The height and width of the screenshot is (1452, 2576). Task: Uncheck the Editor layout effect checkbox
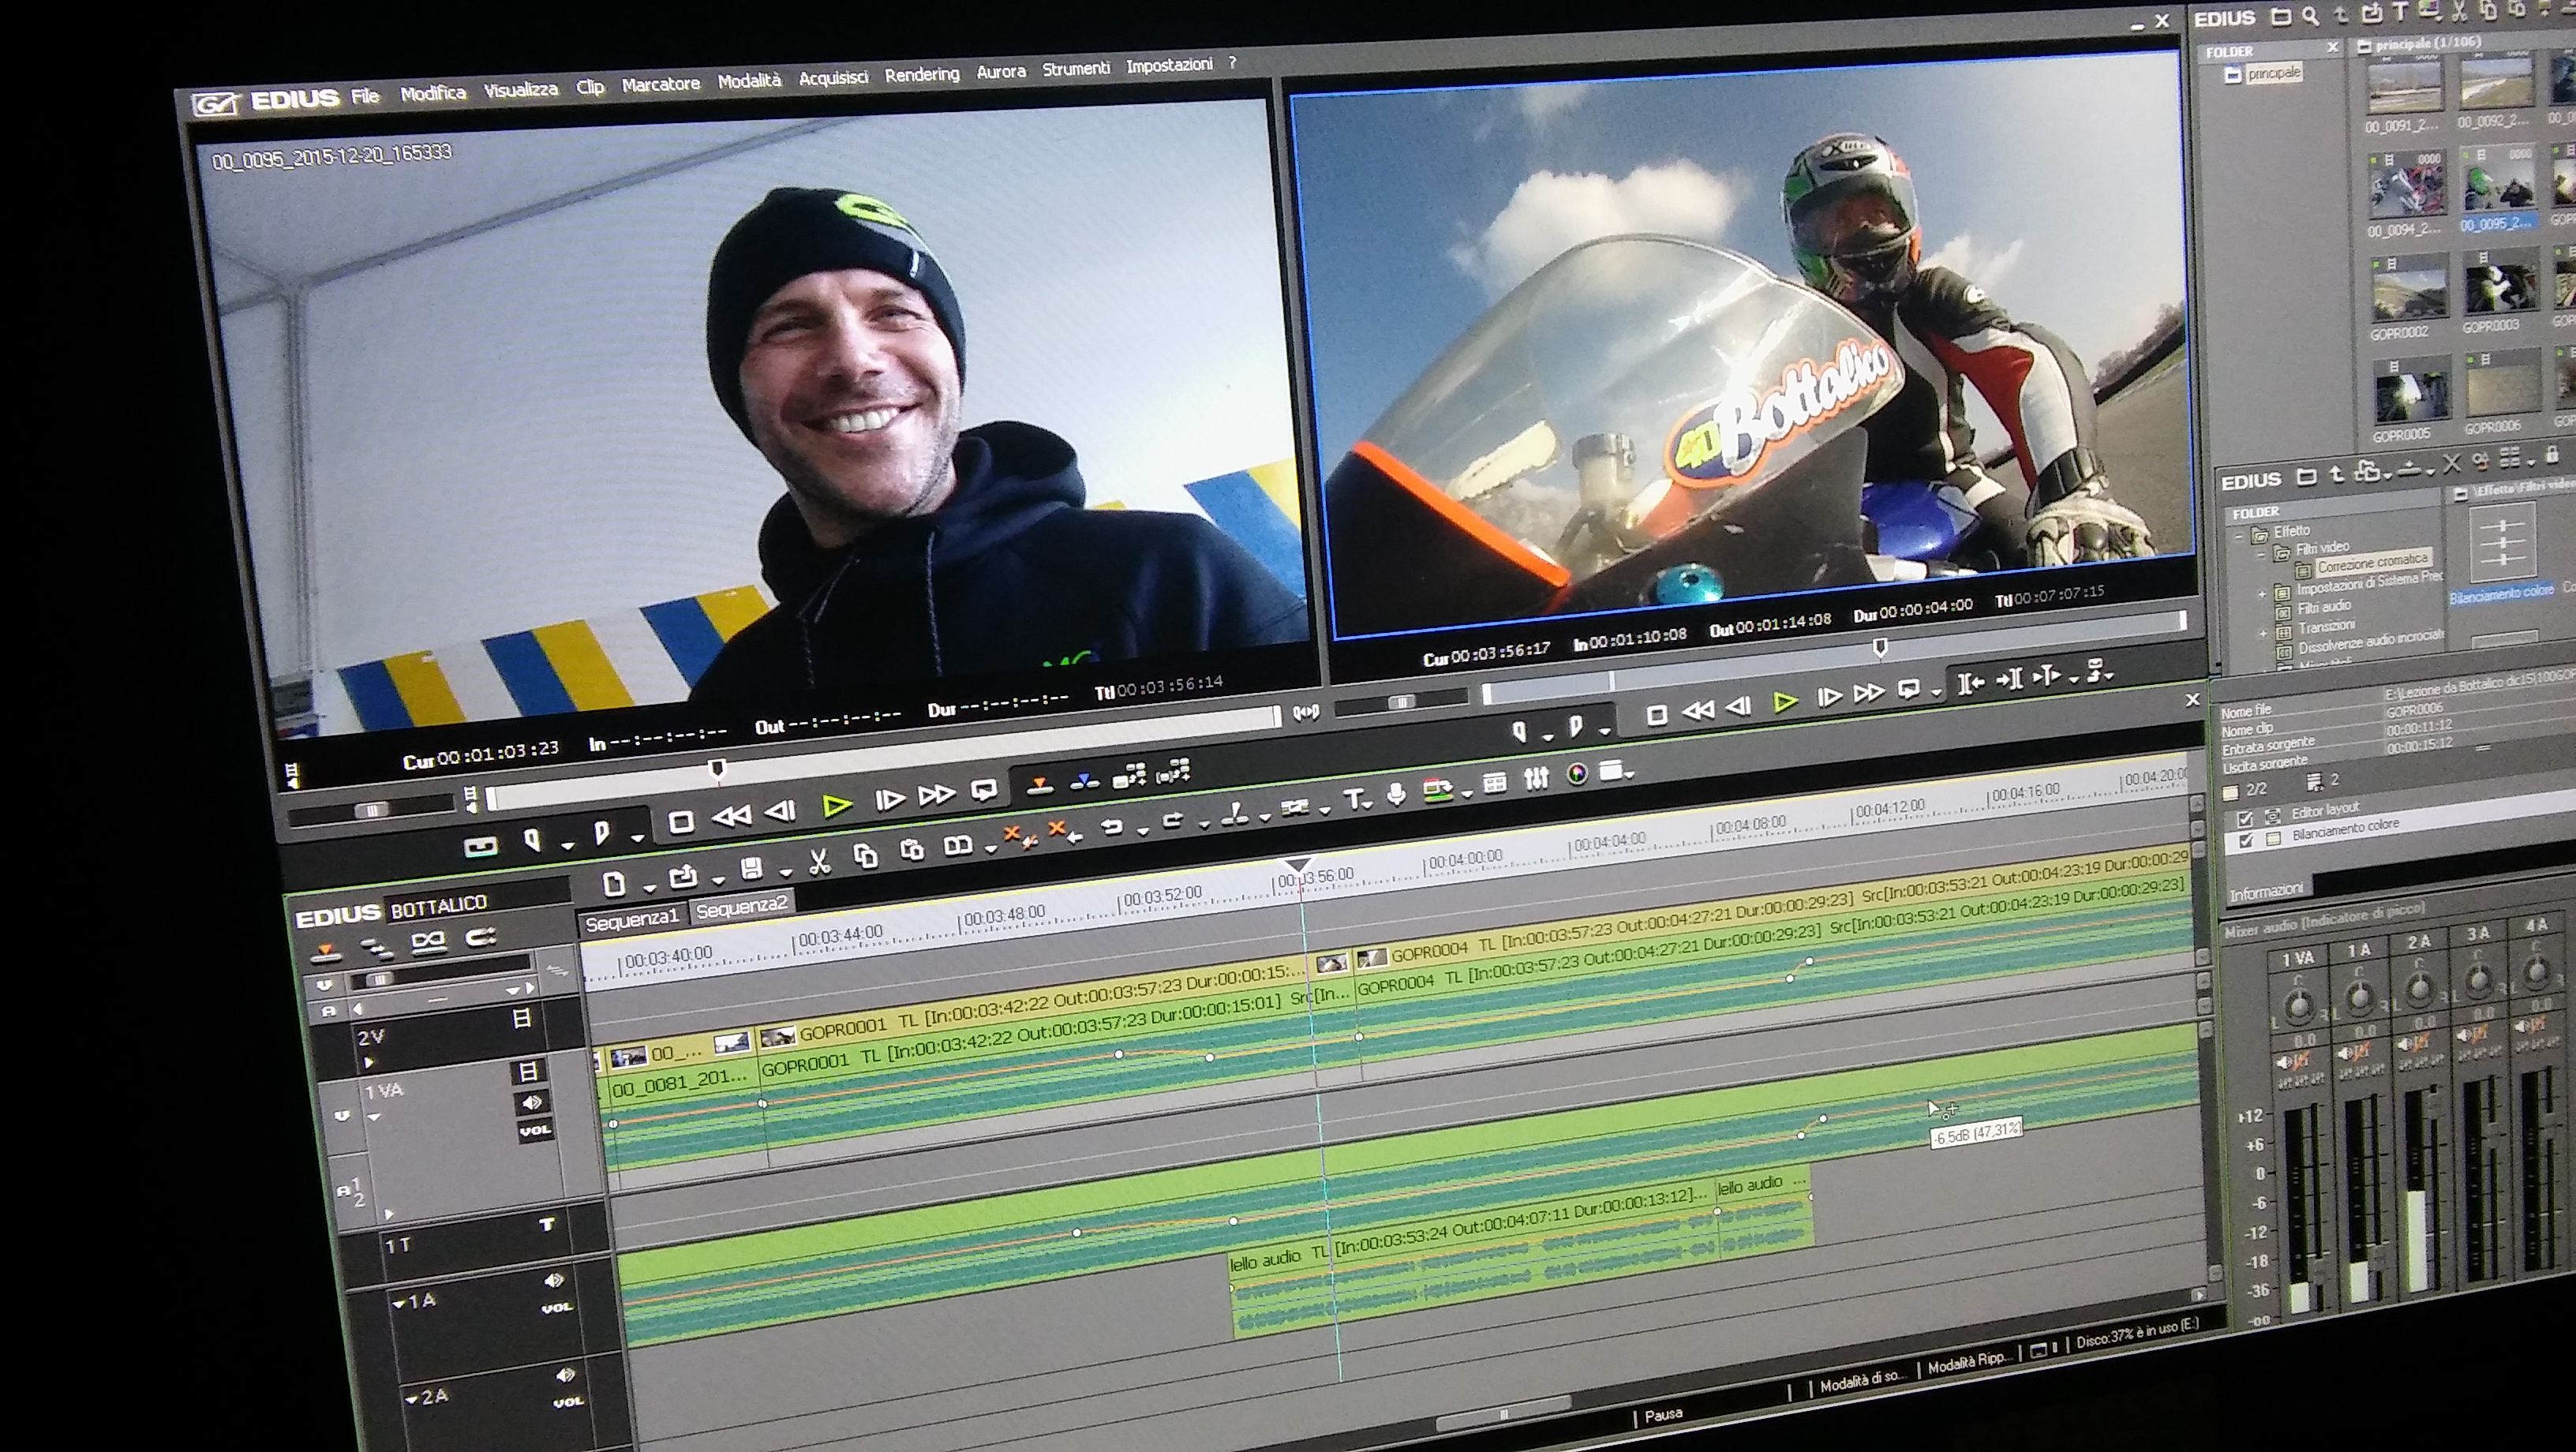(2244, 818)
